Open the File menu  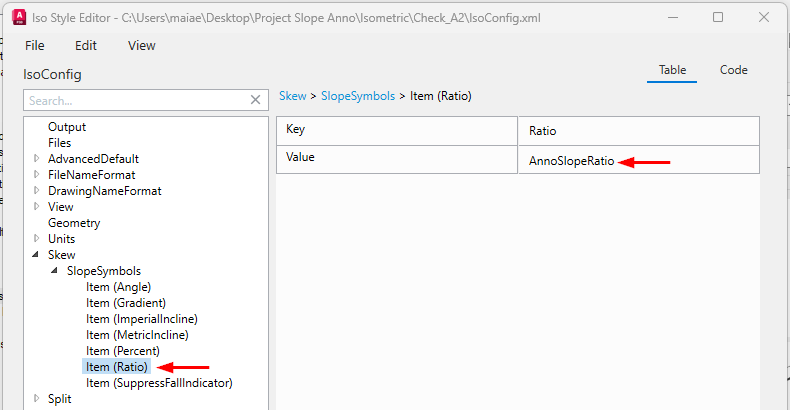(35, 45)
